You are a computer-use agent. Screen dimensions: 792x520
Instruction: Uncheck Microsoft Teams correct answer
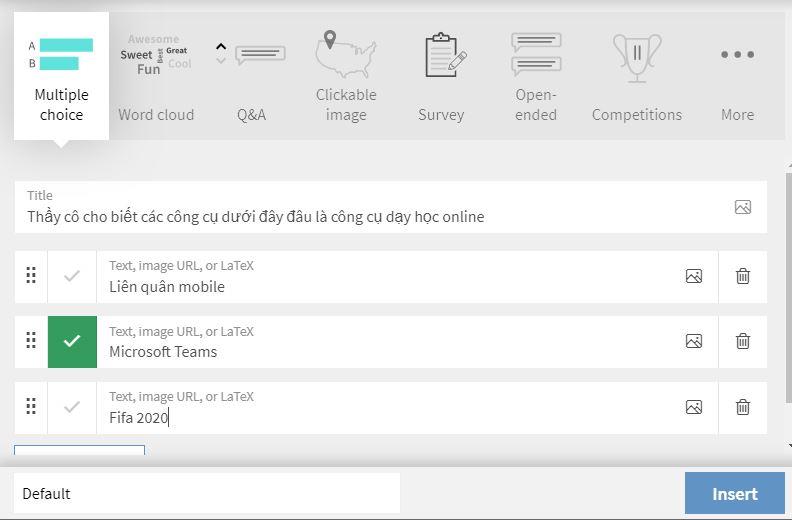coord(72,341)
